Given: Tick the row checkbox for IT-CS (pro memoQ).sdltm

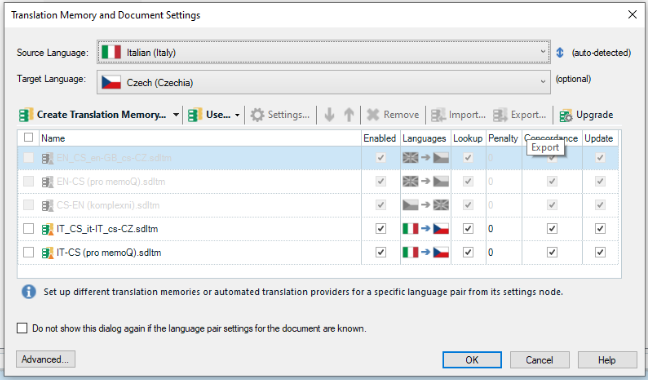Looking at the screenshot, I should click(29, 252).
